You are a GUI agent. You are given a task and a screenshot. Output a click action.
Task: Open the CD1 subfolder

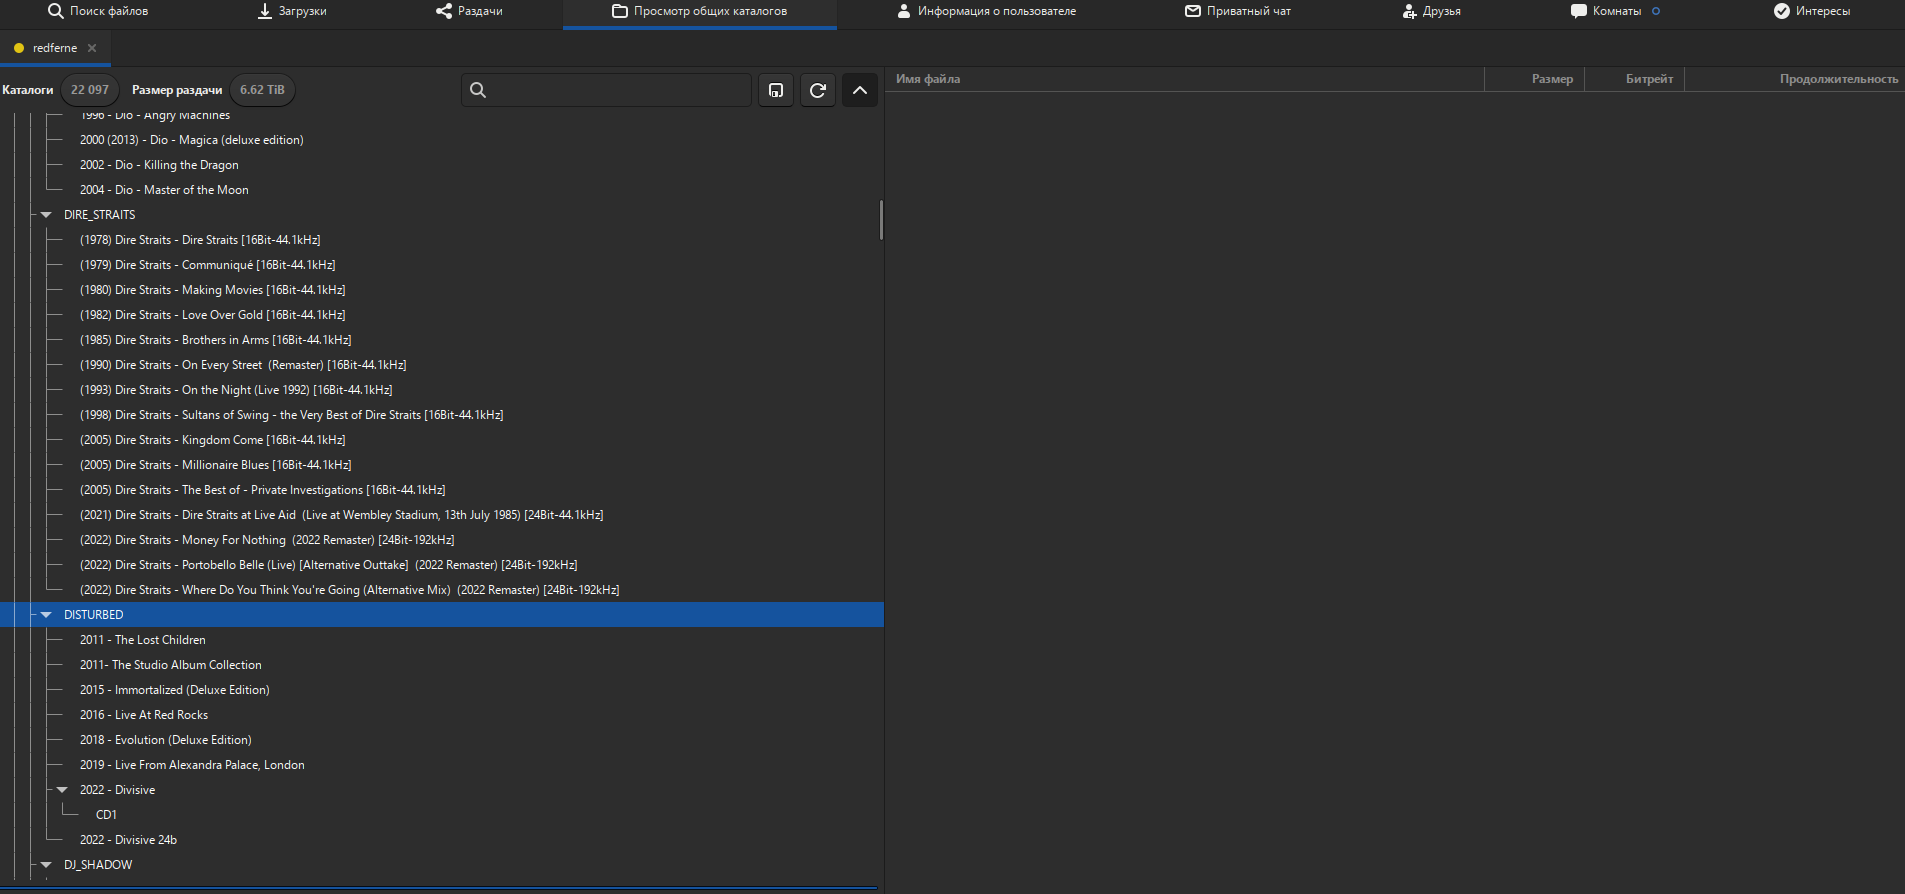[106, 815]
